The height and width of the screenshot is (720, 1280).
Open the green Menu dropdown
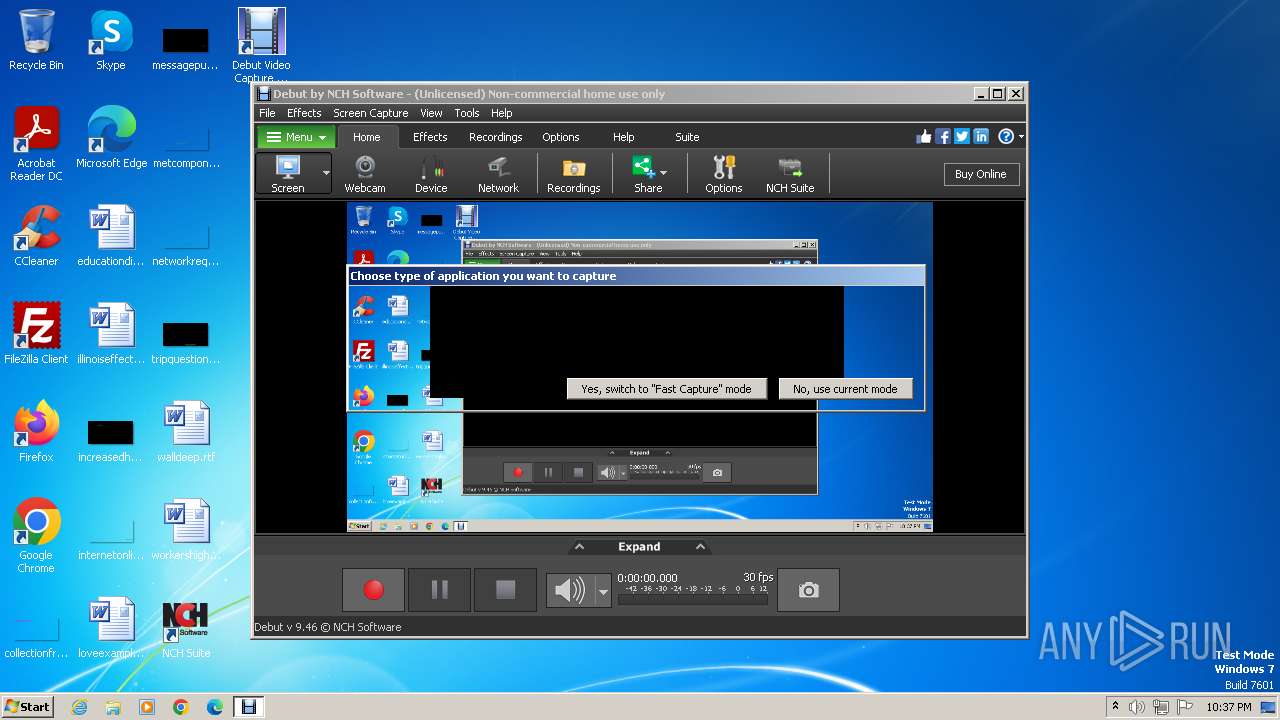[x=297, y=137]
